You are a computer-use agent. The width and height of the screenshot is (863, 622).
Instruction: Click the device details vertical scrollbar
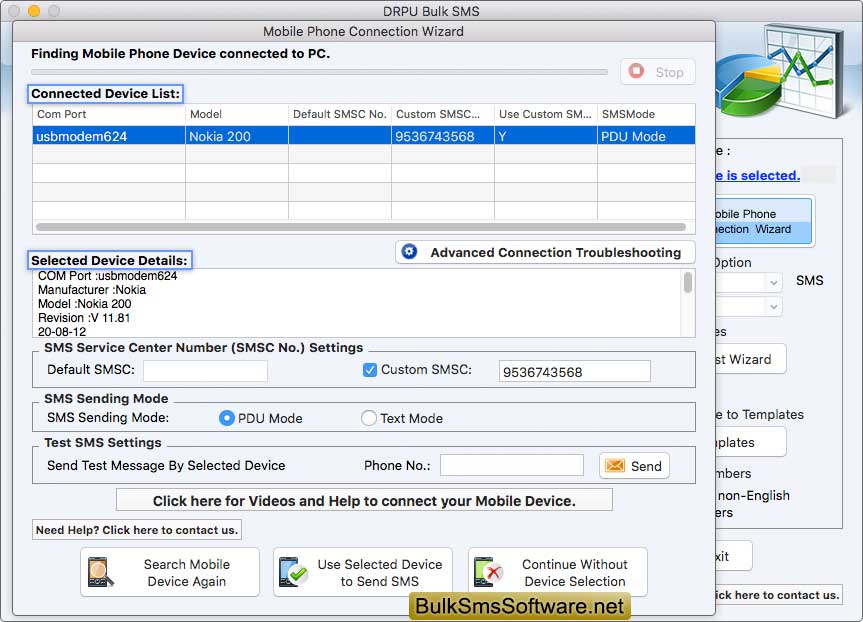click(688, 283)
